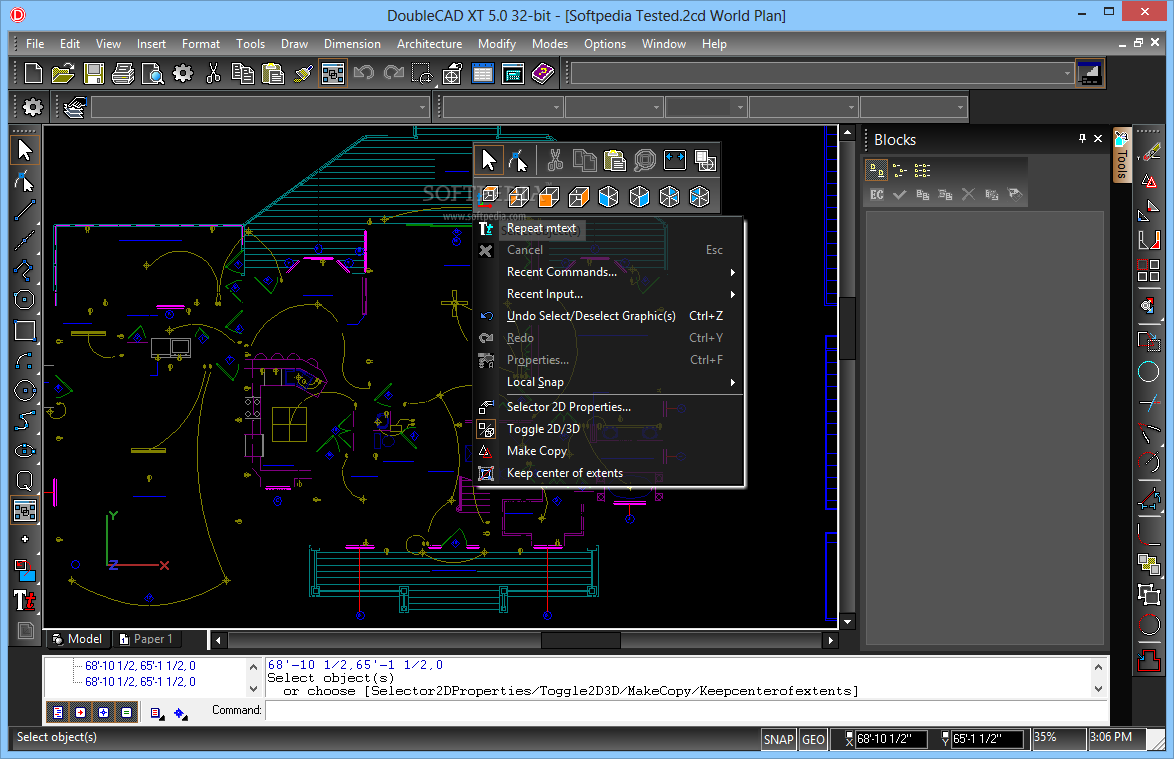This screenshot has height=759, width=1174.
Task: Click the Print Preview magnifier icon
Action: 153,73
